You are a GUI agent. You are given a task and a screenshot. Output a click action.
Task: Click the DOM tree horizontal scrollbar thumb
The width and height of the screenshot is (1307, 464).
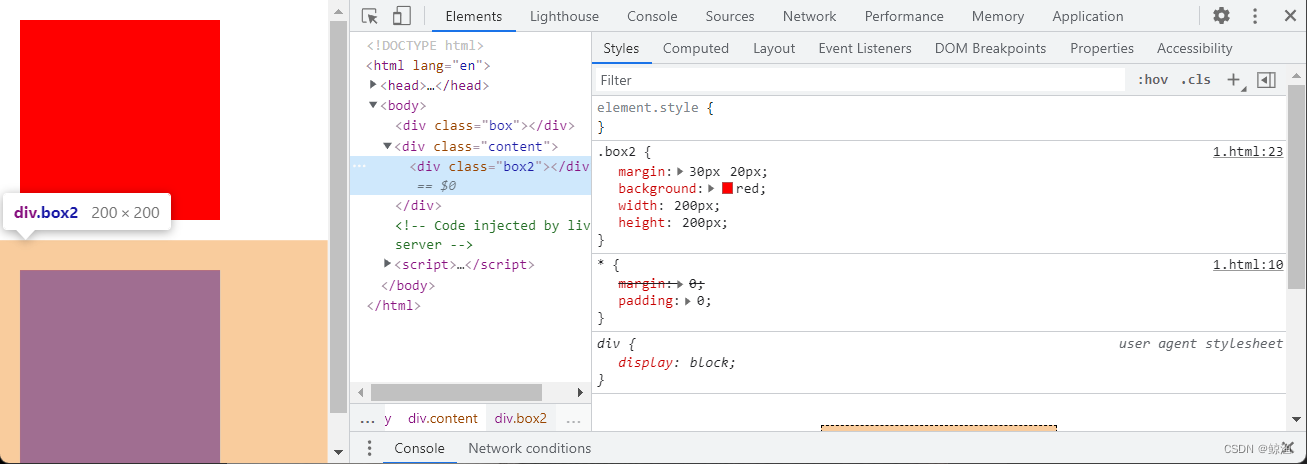[456, 392]
